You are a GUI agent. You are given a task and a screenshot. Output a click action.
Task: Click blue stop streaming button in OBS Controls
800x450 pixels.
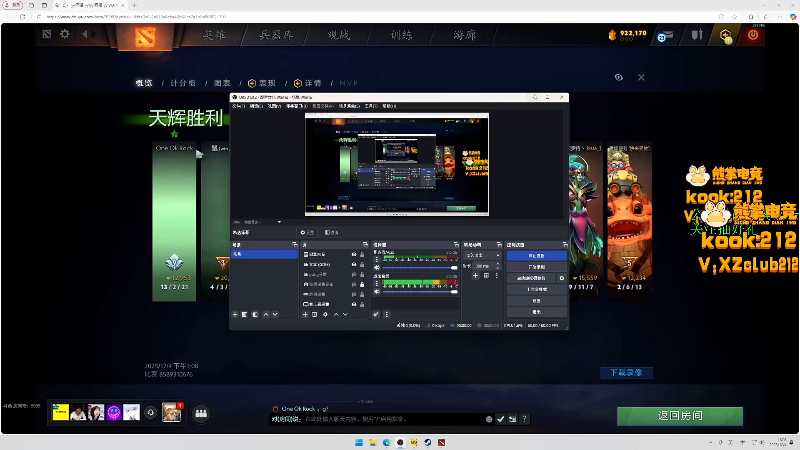click(x=536, y=256)
